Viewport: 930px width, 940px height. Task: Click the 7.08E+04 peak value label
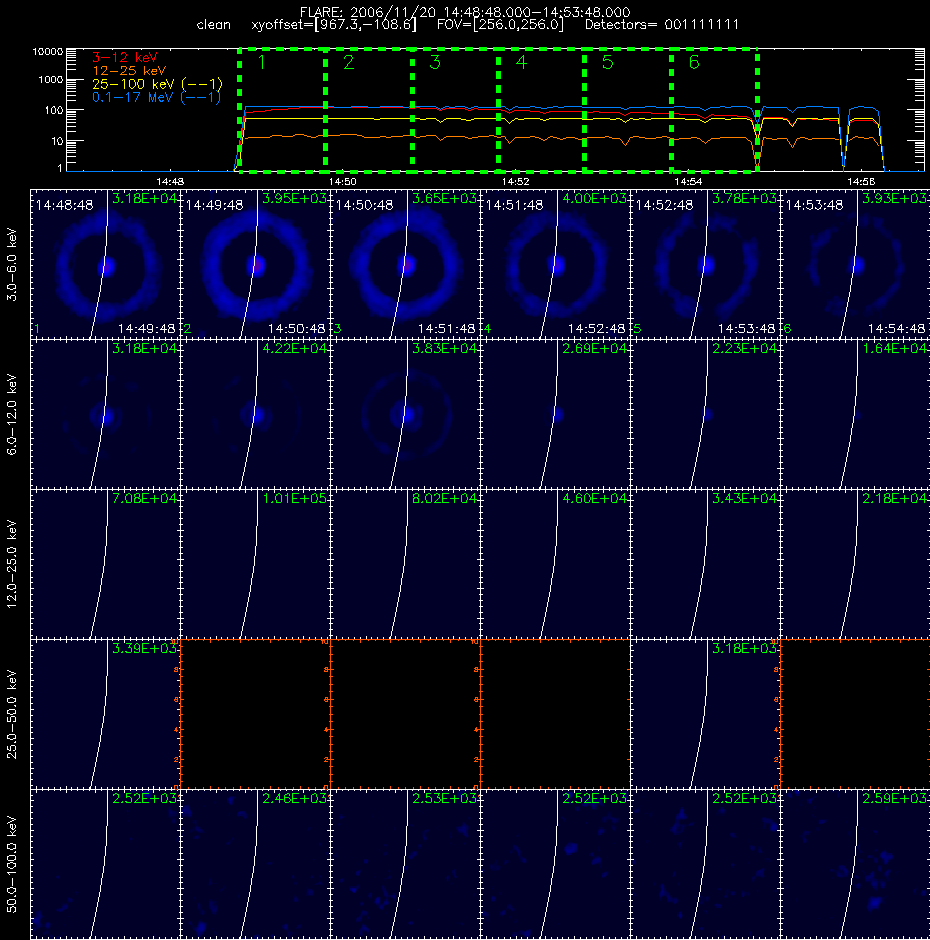tap(145, 498)
